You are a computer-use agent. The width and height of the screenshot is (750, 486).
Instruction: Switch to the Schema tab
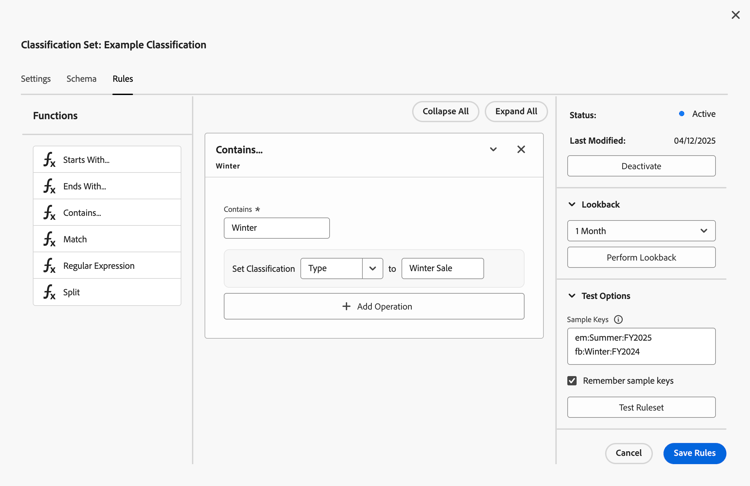point(82,79)
